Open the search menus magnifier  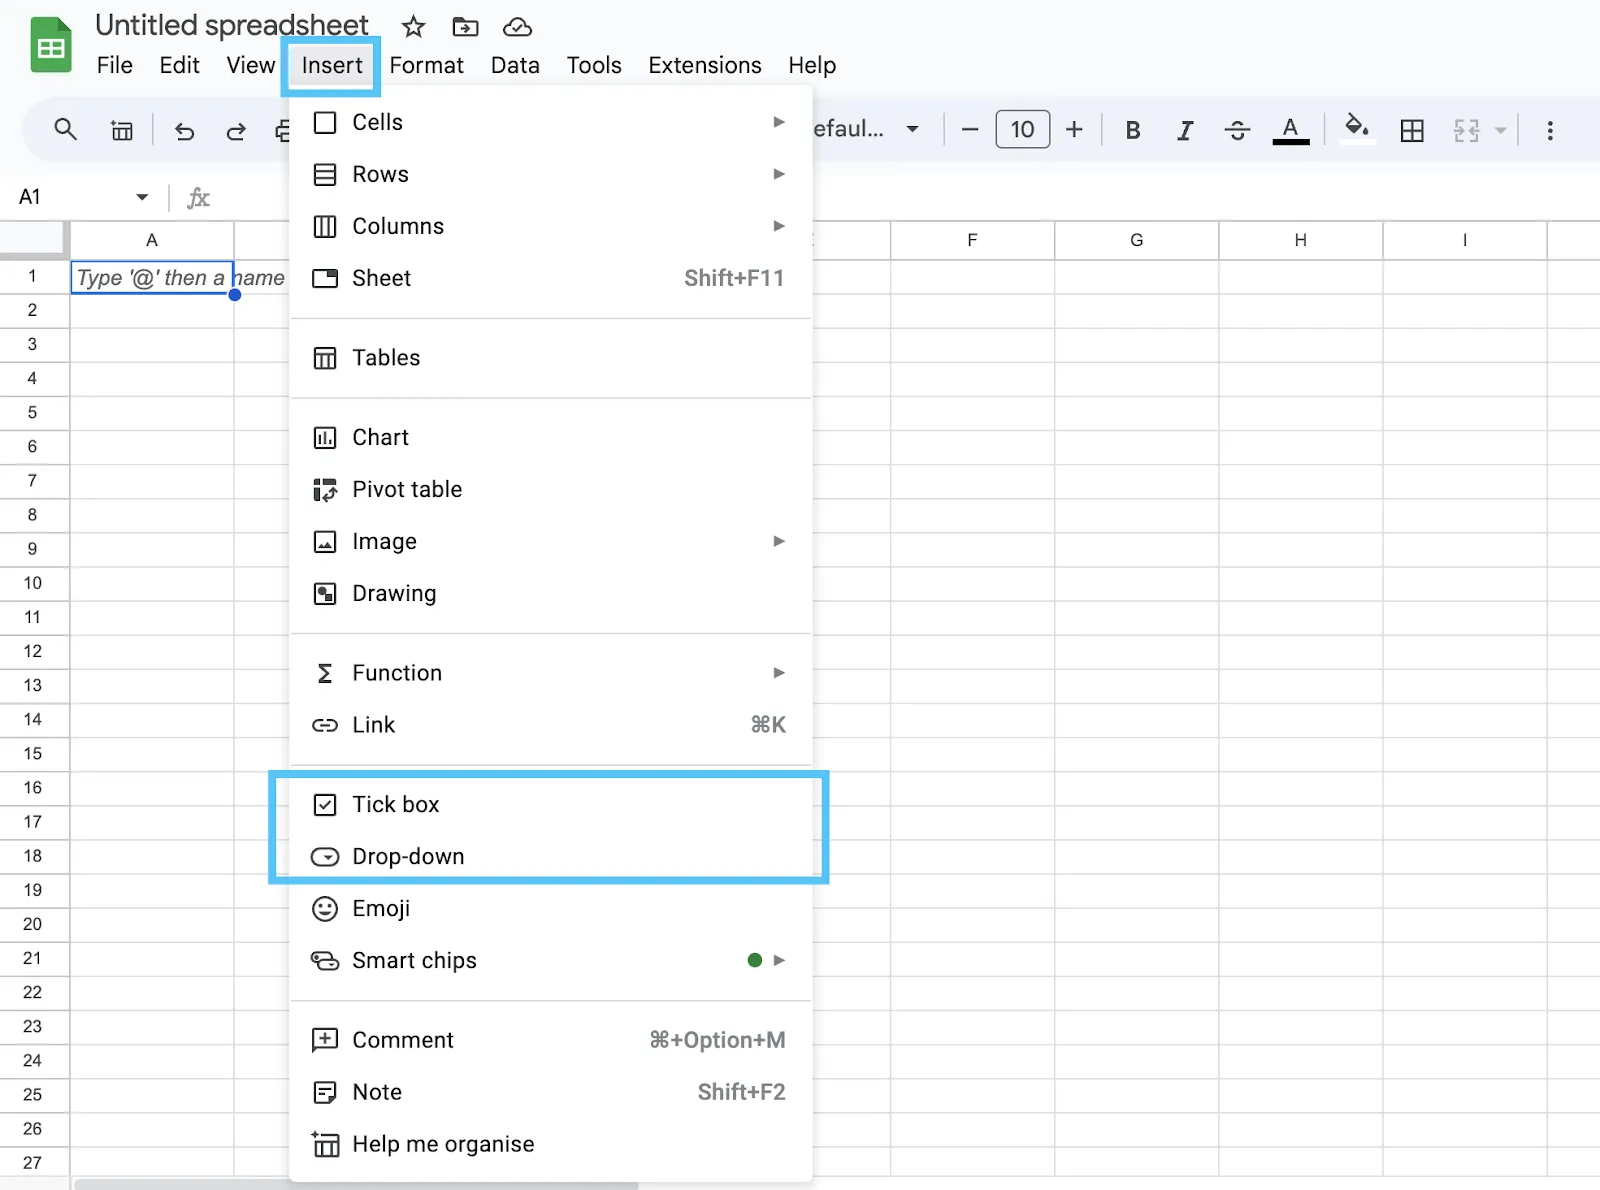[x=66, y=130]
